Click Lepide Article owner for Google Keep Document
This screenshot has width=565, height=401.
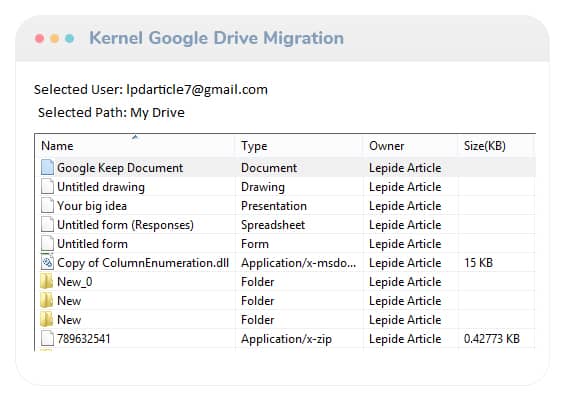point(405,168)
